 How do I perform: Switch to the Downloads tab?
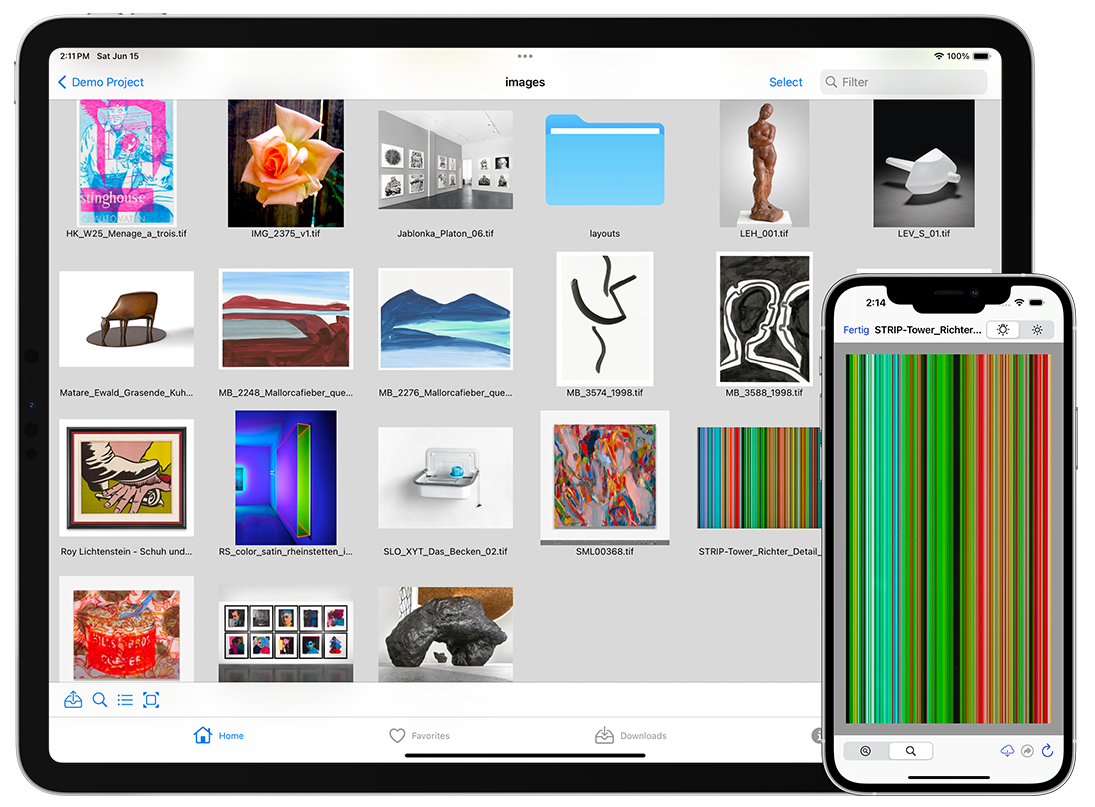click(x=631, y=735)
